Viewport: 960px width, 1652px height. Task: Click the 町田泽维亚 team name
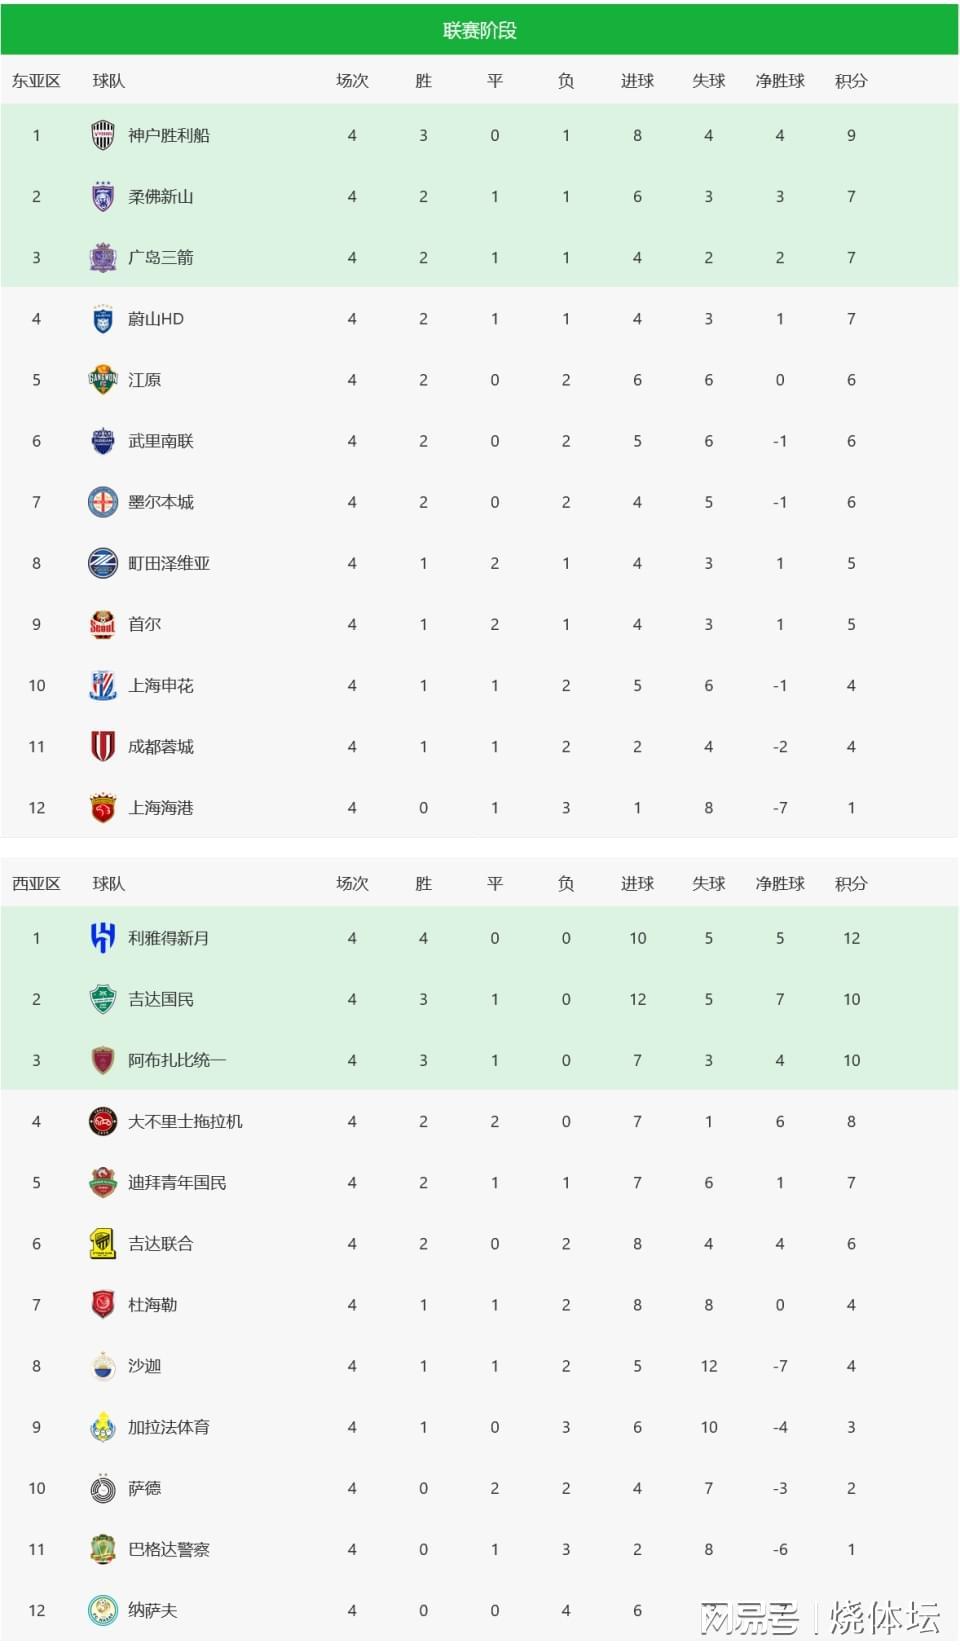point(169,563)
